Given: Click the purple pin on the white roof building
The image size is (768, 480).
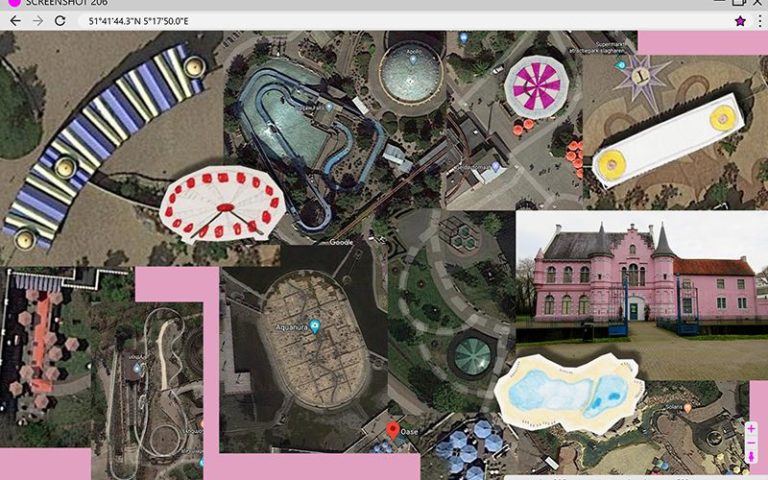Looking at the screenshot, I should point(495,167).
